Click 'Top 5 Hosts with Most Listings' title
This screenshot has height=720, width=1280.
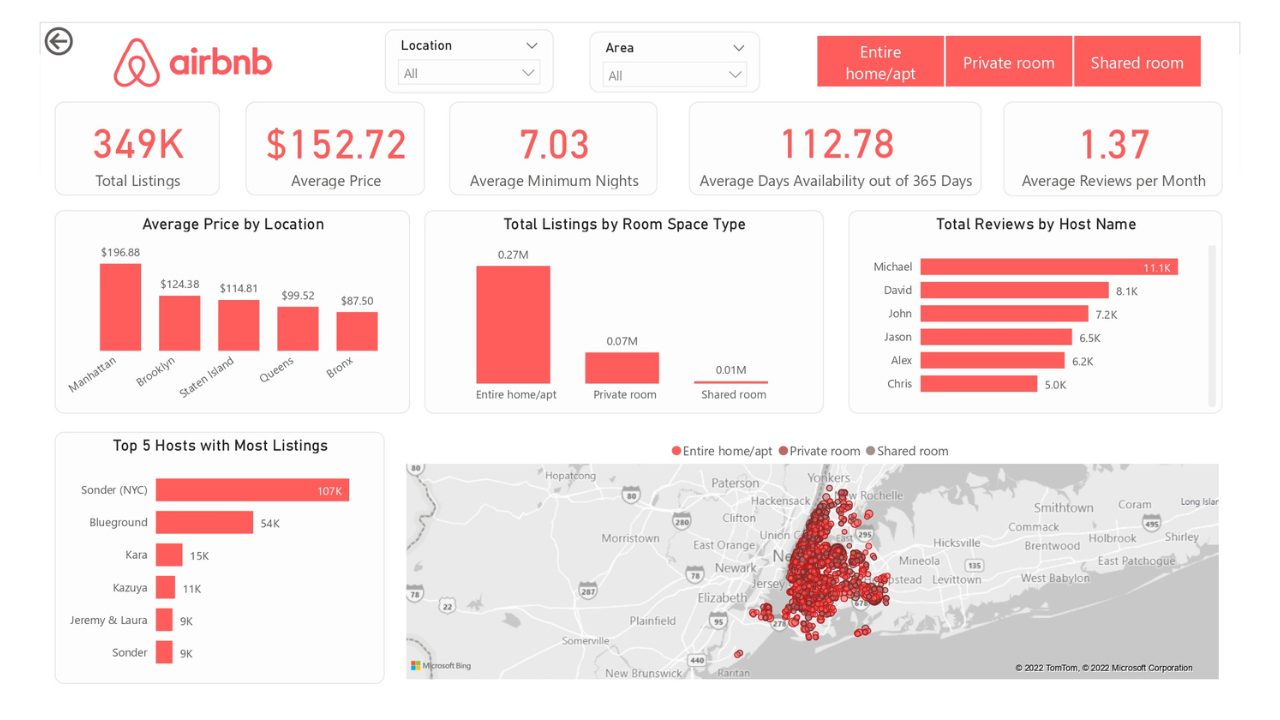220,446
